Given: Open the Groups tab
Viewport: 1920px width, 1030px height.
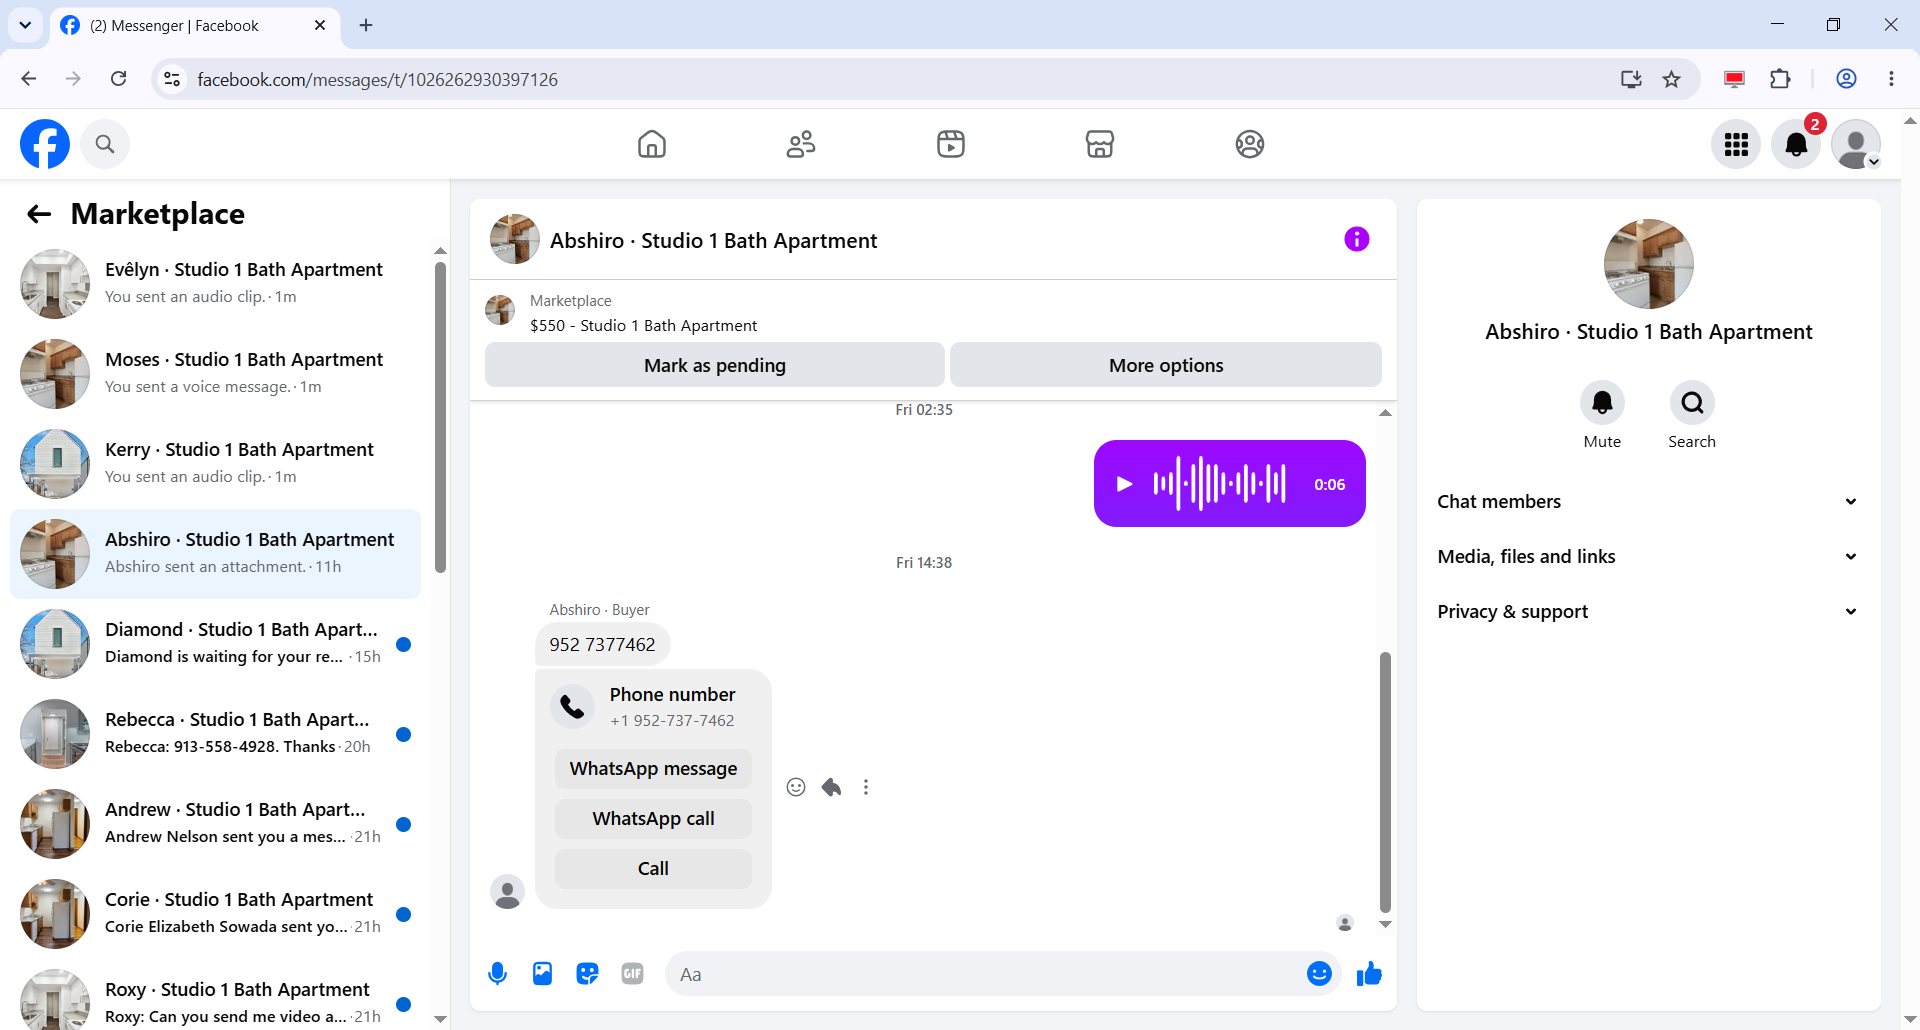Looking at the screenshot, I should click(x=1250, y=144).
